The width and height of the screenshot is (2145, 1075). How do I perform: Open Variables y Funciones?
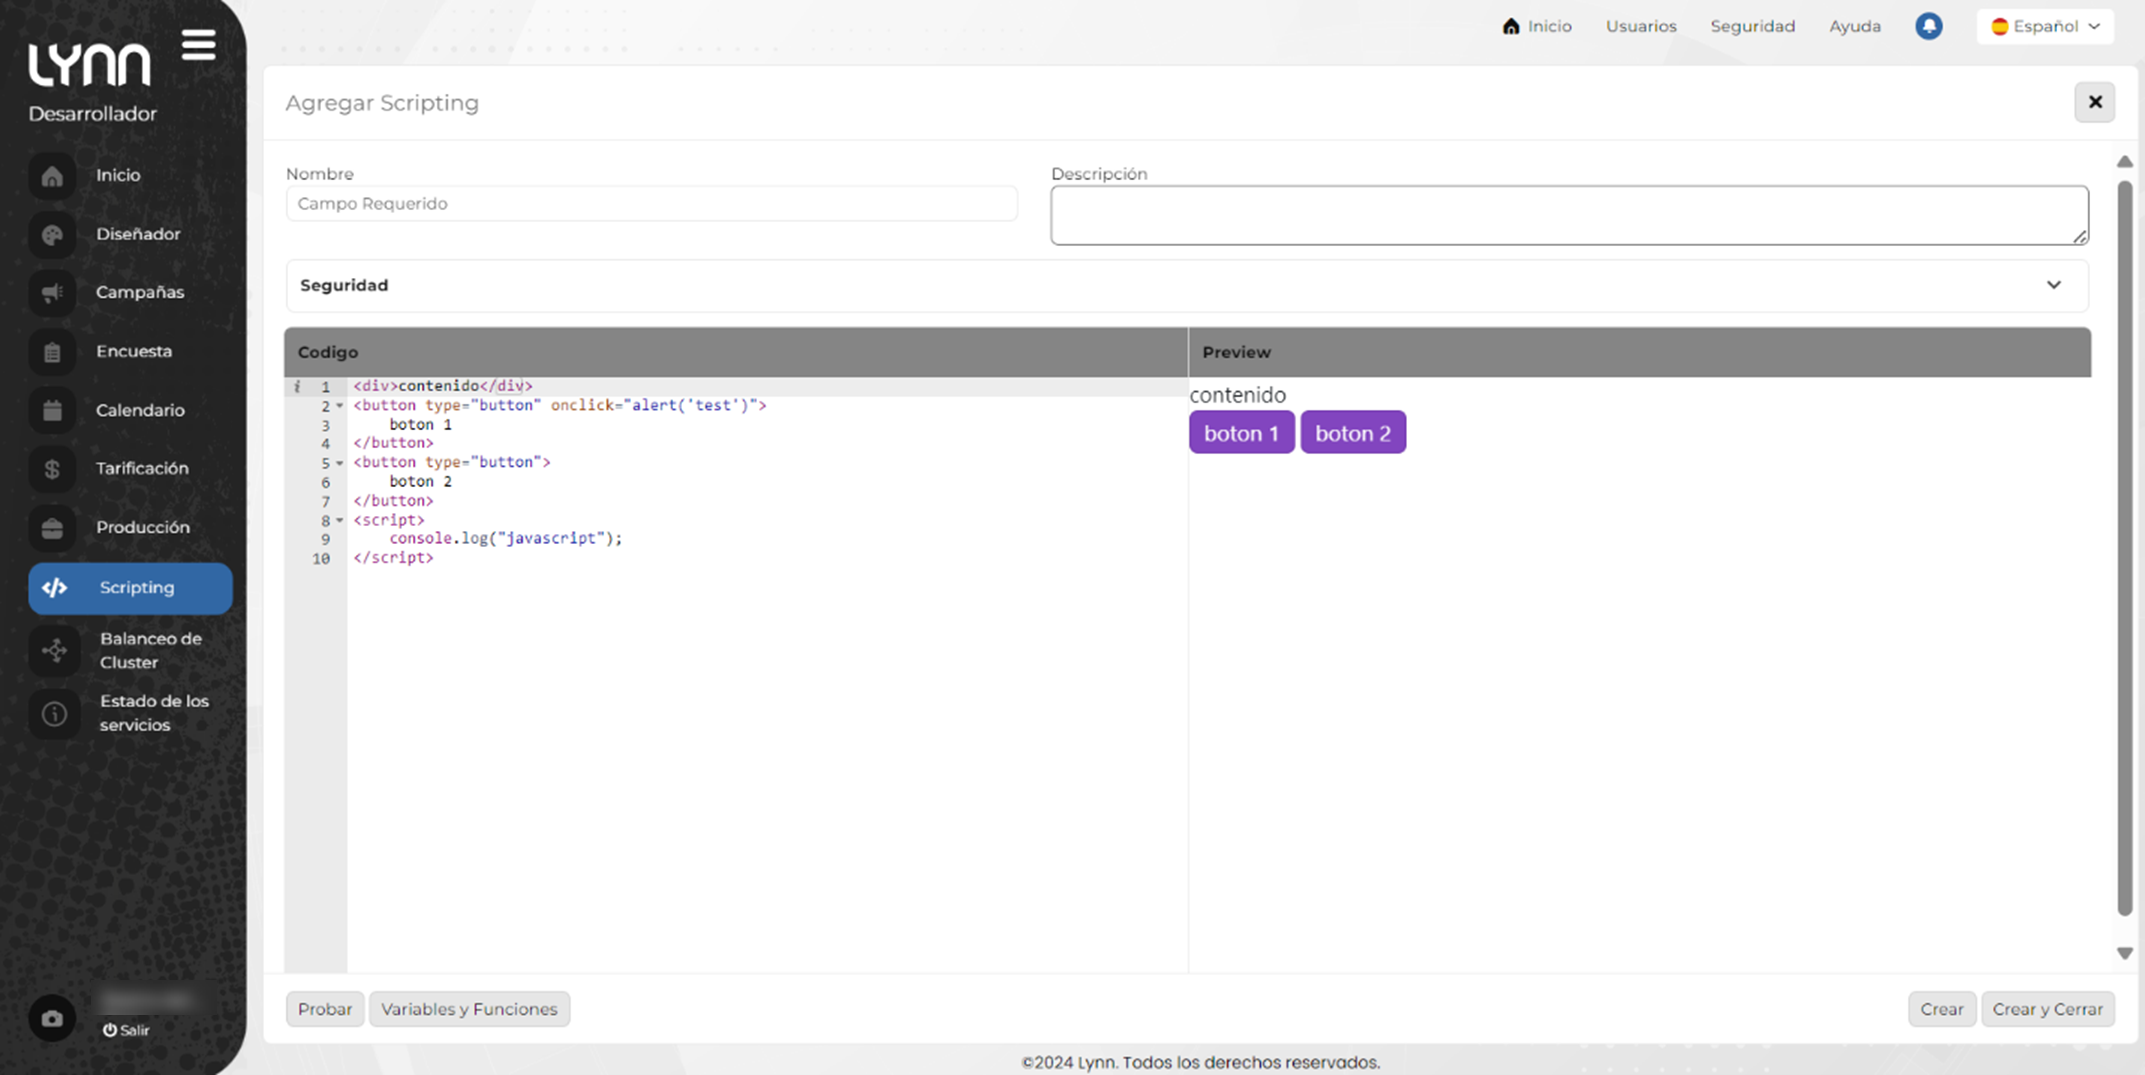pos(469,1009)
